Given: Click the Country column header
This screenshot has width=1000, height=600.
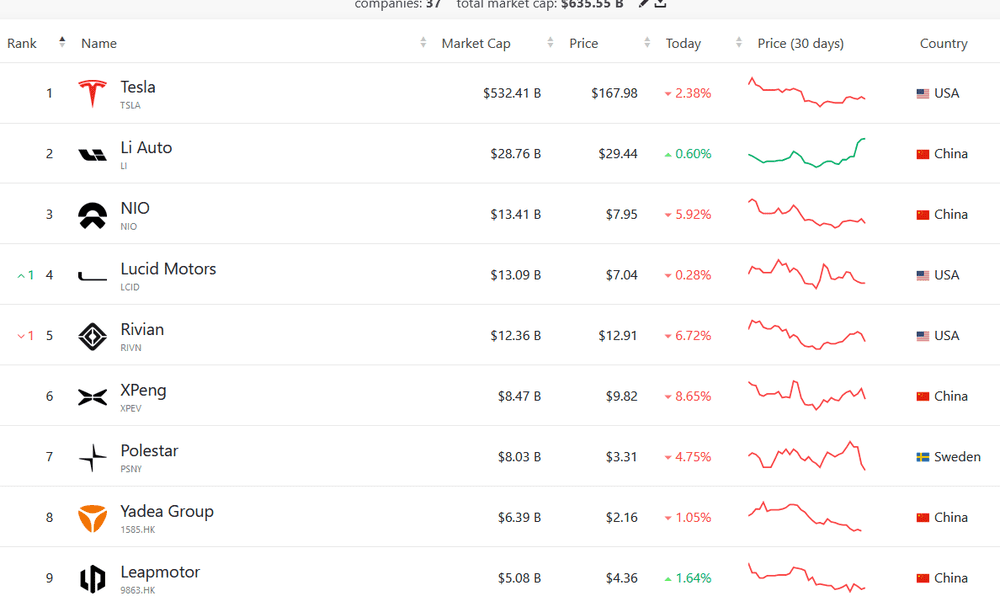Looking at the screenshot, I should tap(943, 43).
